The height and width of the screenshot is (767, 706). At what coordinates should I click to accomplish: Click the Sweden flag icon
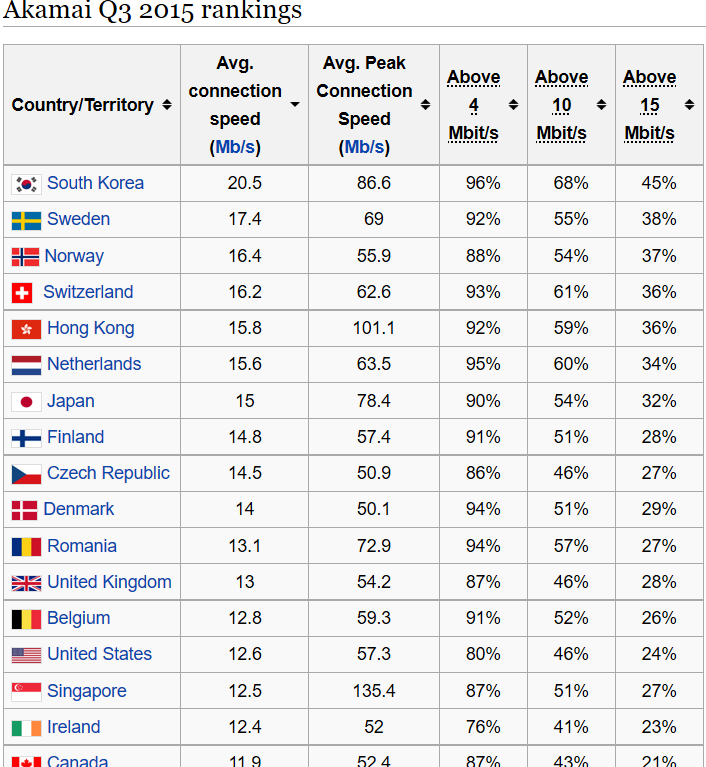click(x=26, y=220)
